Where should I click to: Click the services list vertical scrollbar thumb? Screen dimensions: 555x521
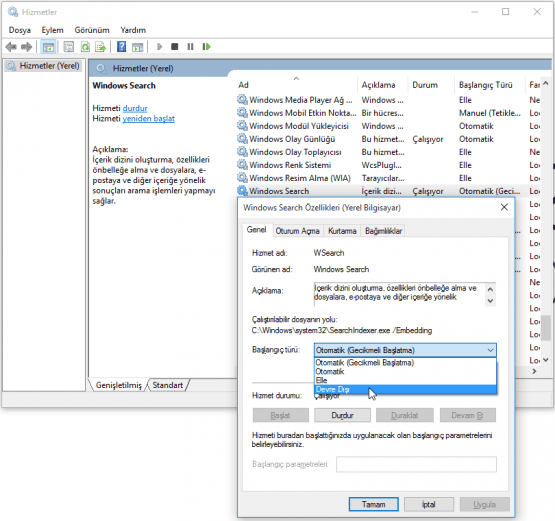coord(547,327)
